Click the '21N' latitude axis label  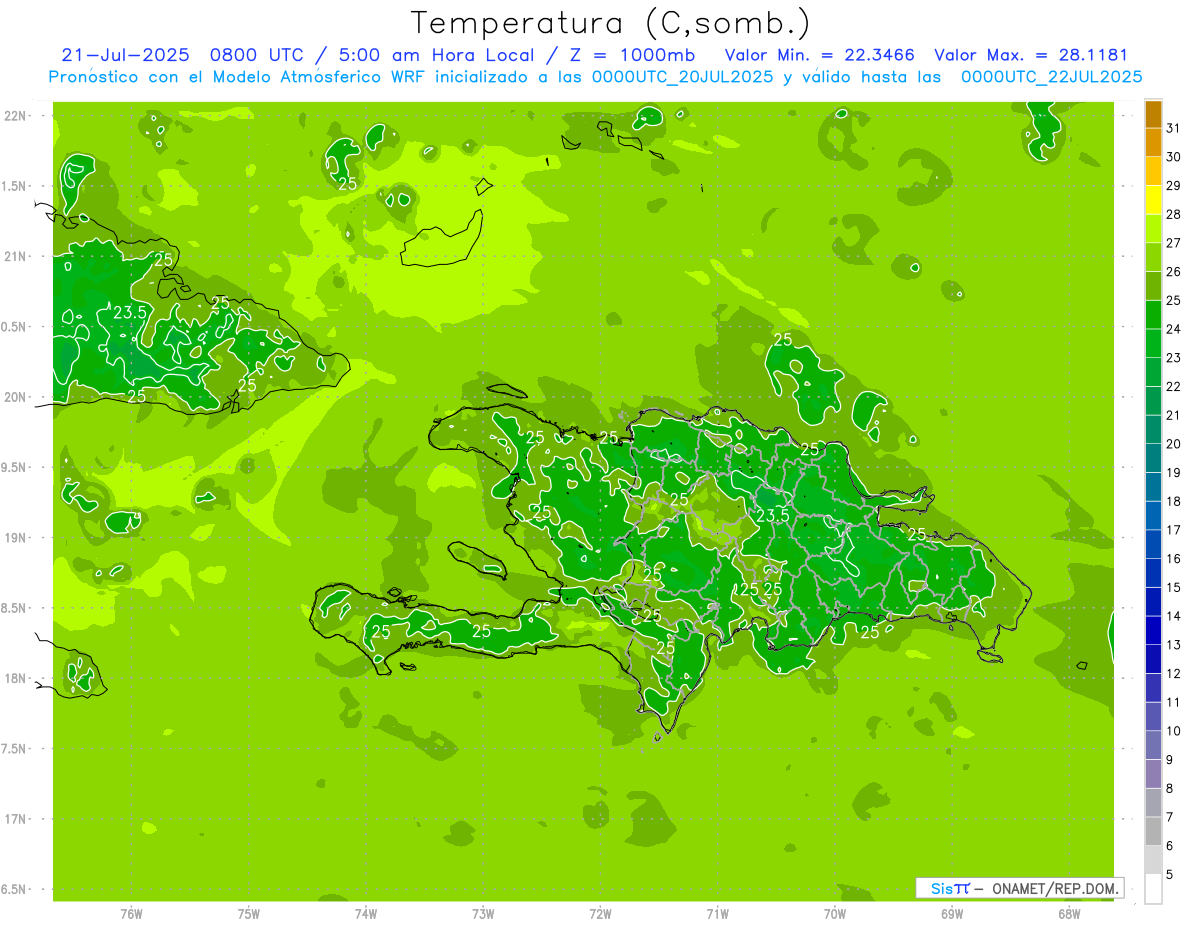pos(16,256)
